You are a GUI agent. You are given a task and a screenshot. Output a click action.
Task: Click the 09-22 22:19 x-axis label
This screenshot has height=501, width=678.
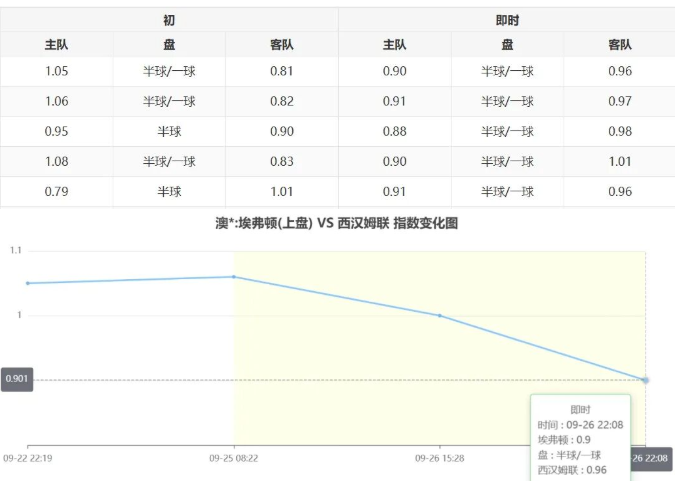pyautogui.click(x=28, y=458)
